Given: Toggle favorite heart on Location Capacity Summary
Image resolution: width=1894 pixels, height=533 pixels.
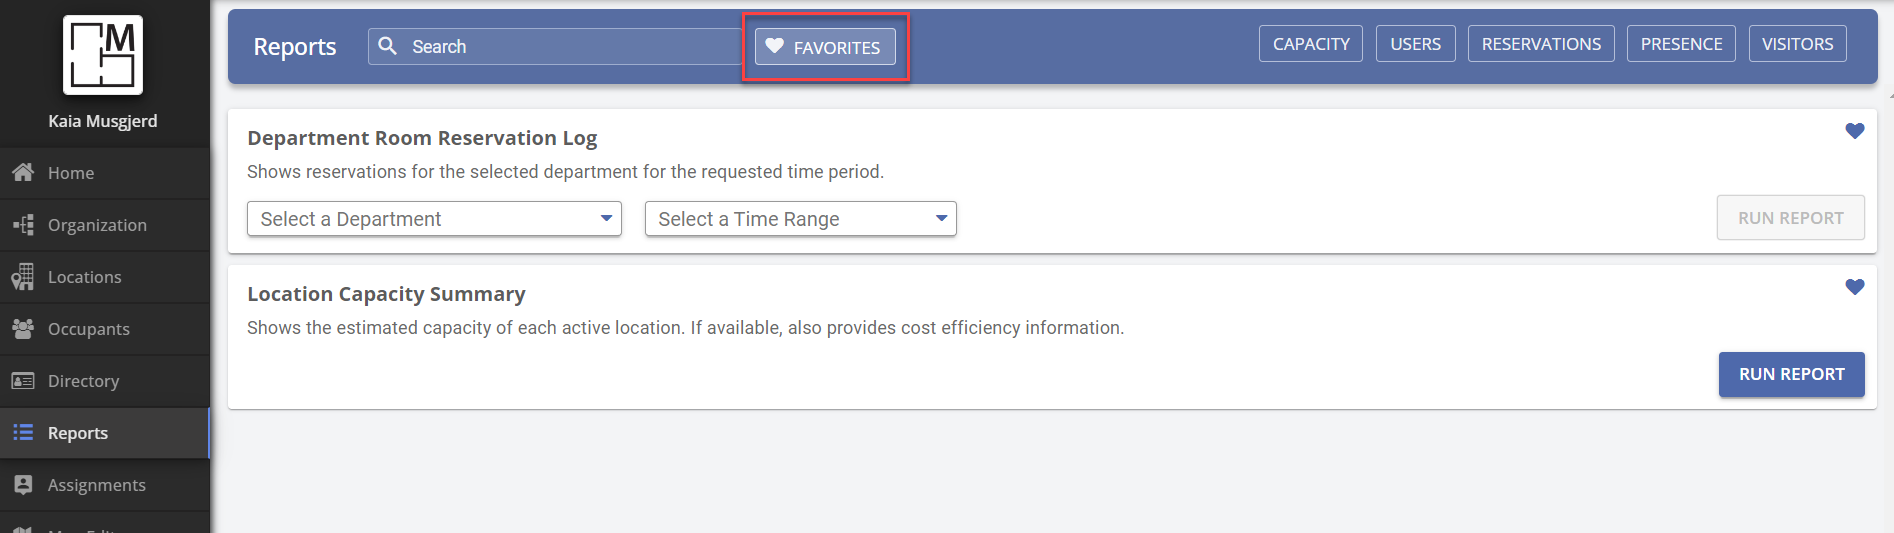Looking at the screenshot, I should [1855, 287].
